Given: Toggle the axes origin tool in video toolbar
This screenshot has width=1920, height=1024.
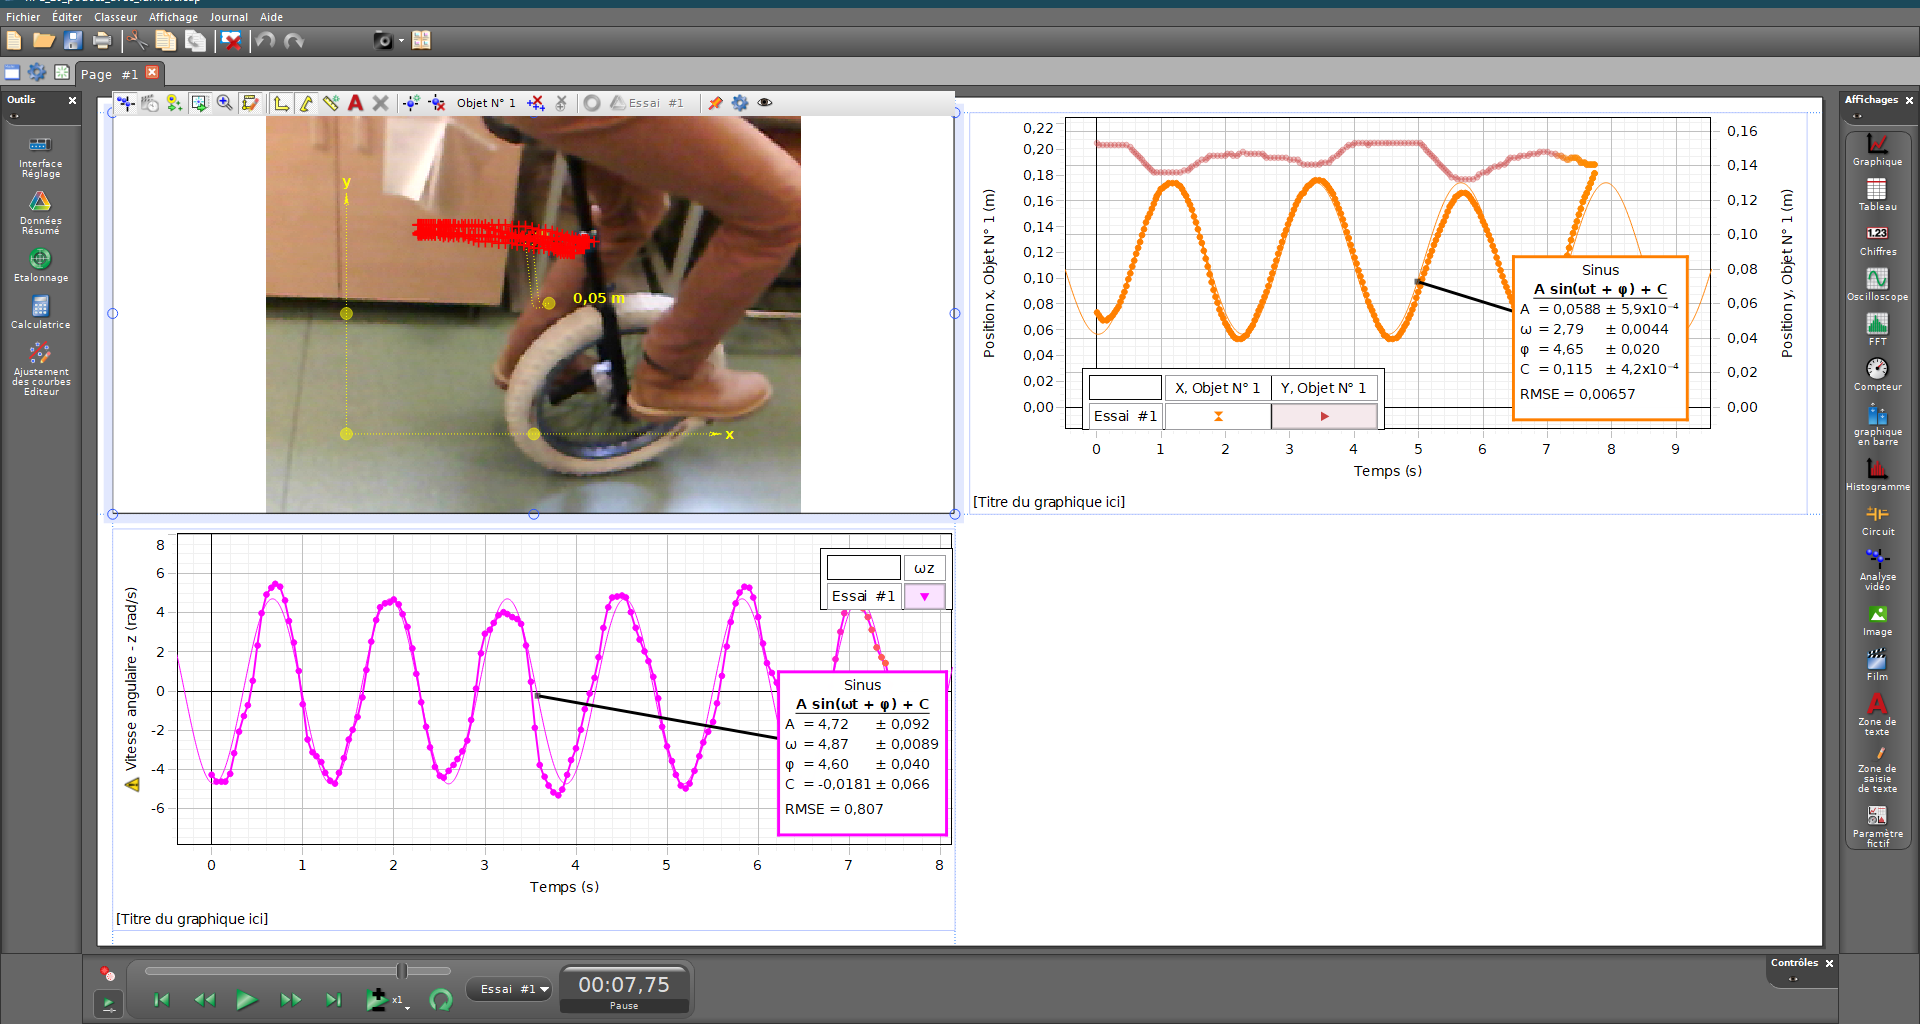Looking at the screenshot, I should [281, 102].
